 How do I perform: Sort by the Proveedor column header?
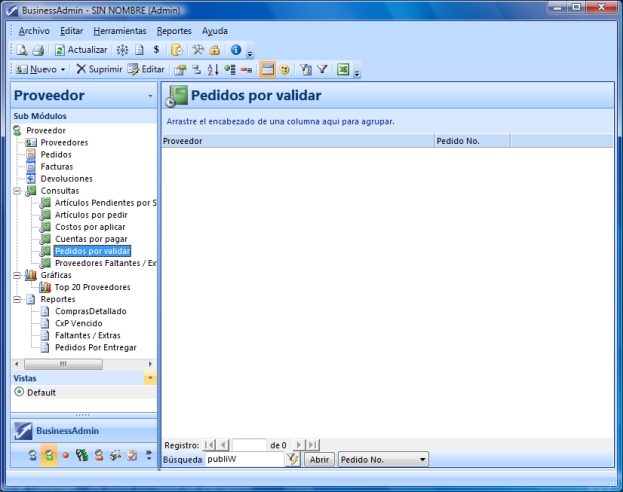tap(296, 141)
